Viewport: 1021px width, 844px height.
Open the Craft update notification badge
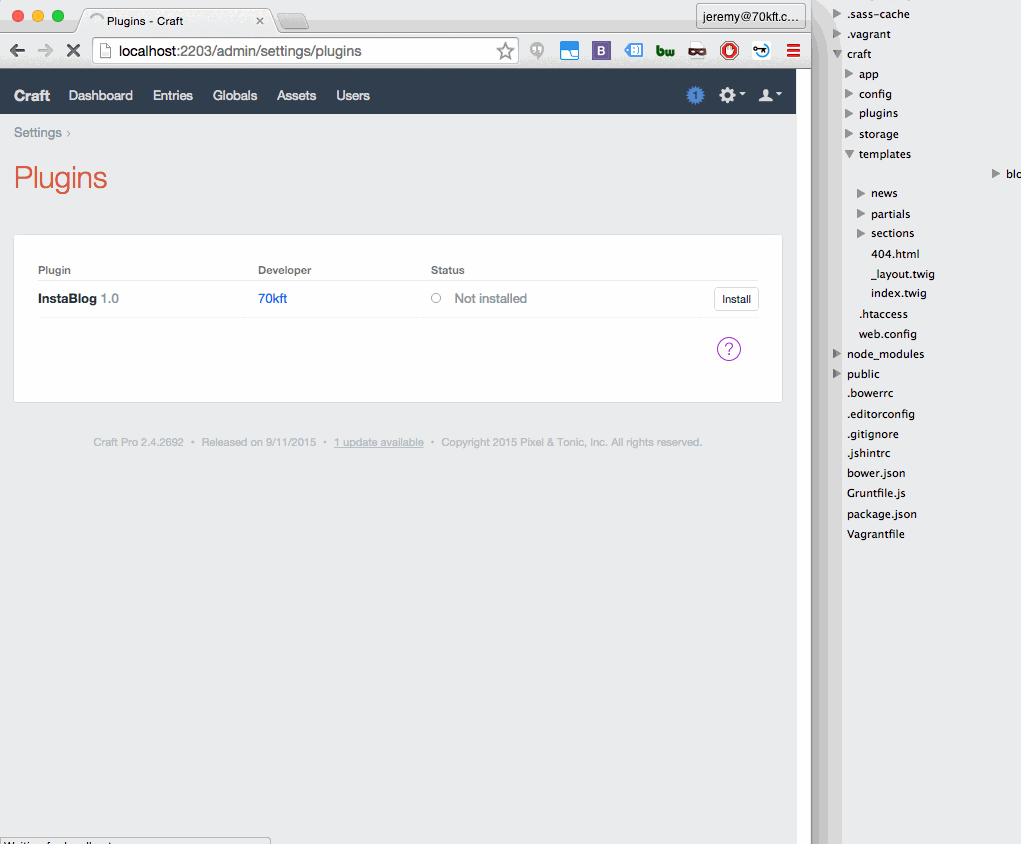tap(695, 96)
